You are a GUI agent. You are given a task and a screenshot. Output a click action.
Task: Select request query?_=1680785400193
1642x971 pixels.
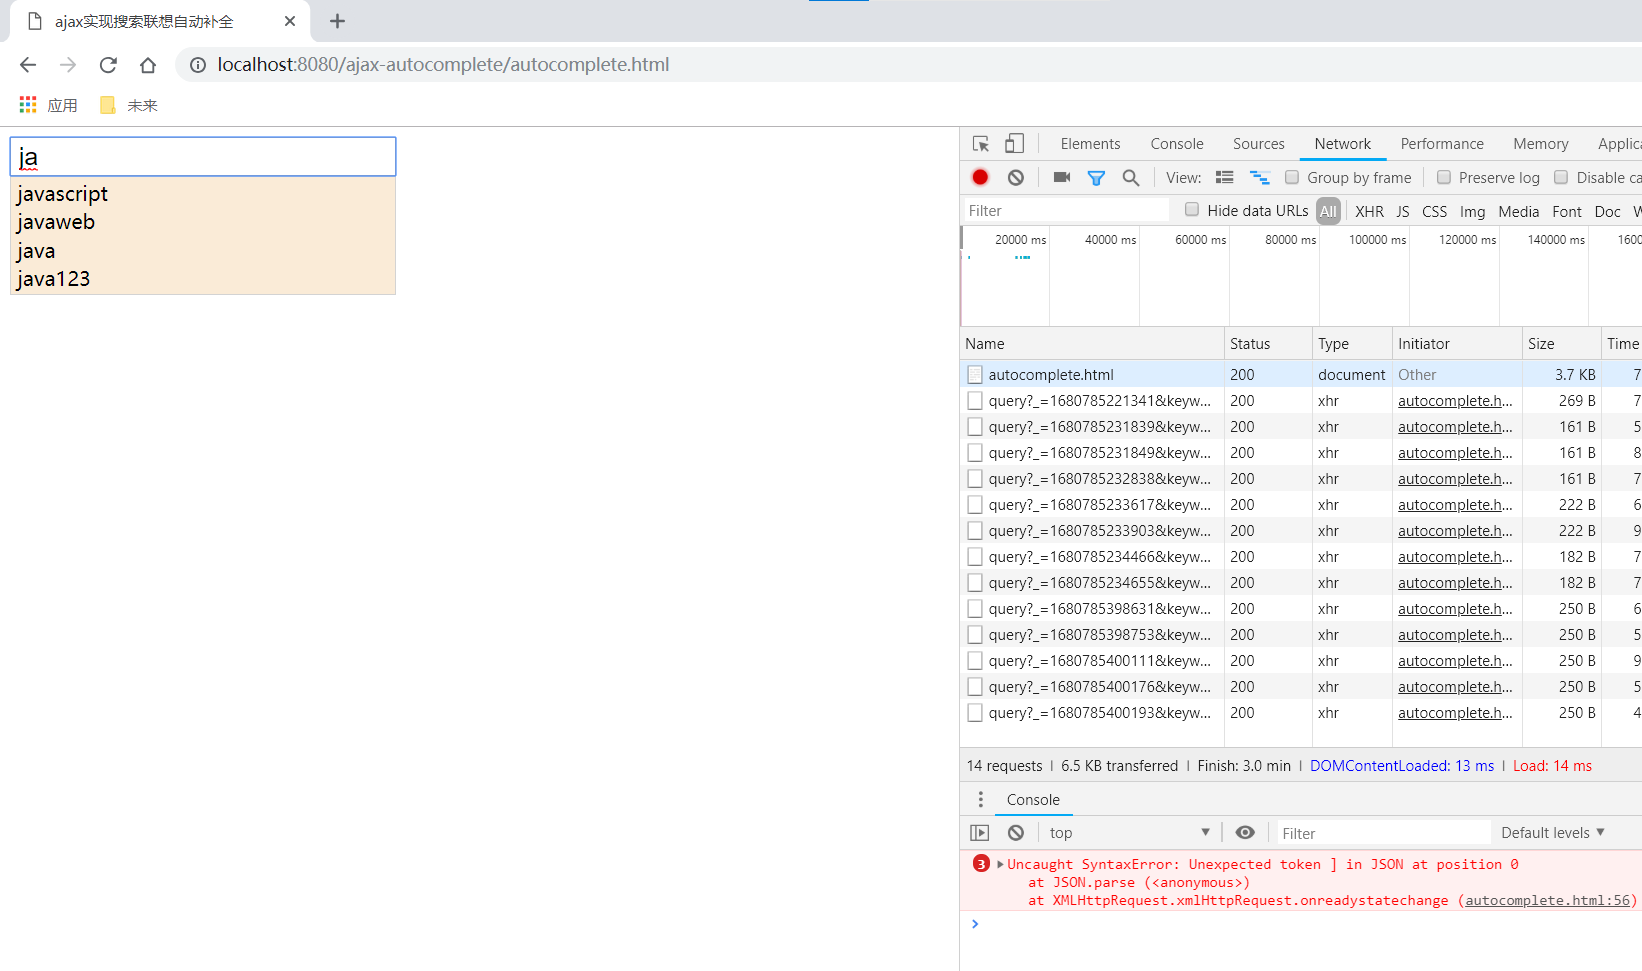point(1300,713)
